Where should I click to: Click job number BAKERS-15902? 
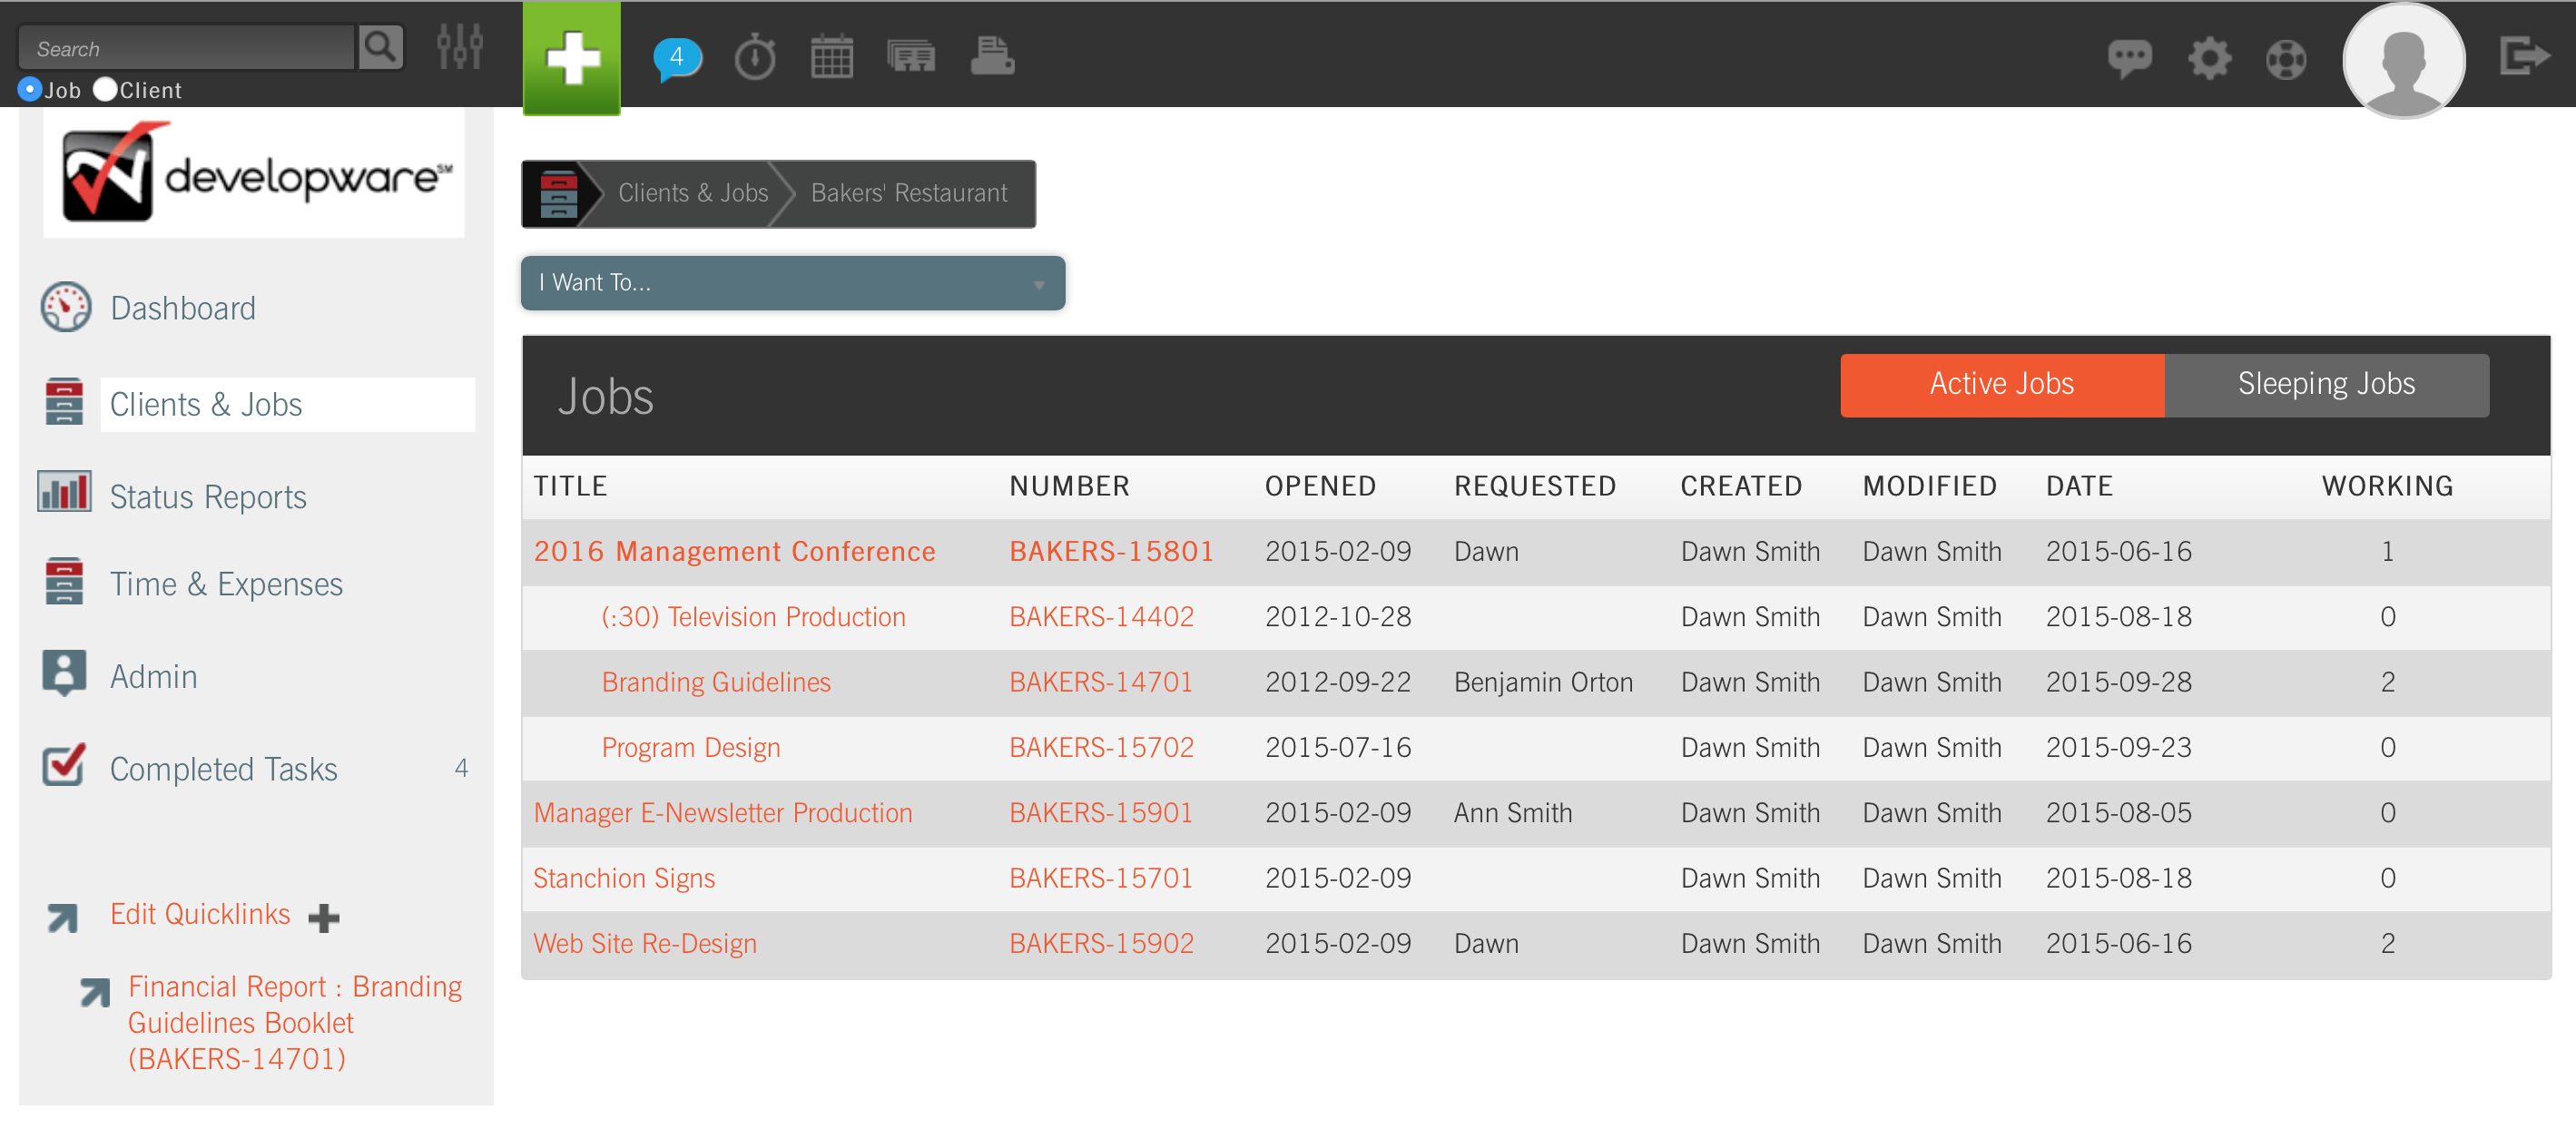[x=1102, y=944]
